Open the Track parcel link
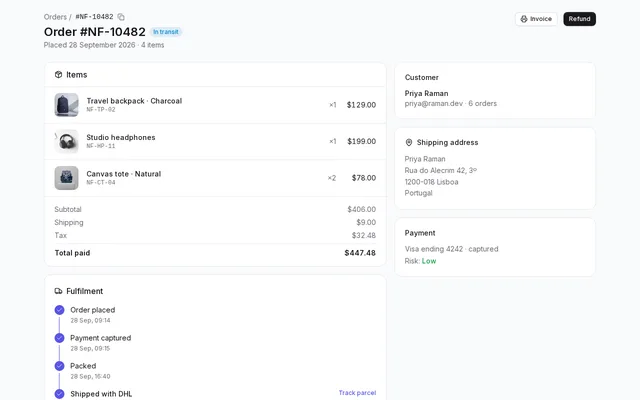The height and width of the screenshot is (400, 640). click(x=357, y=393)
